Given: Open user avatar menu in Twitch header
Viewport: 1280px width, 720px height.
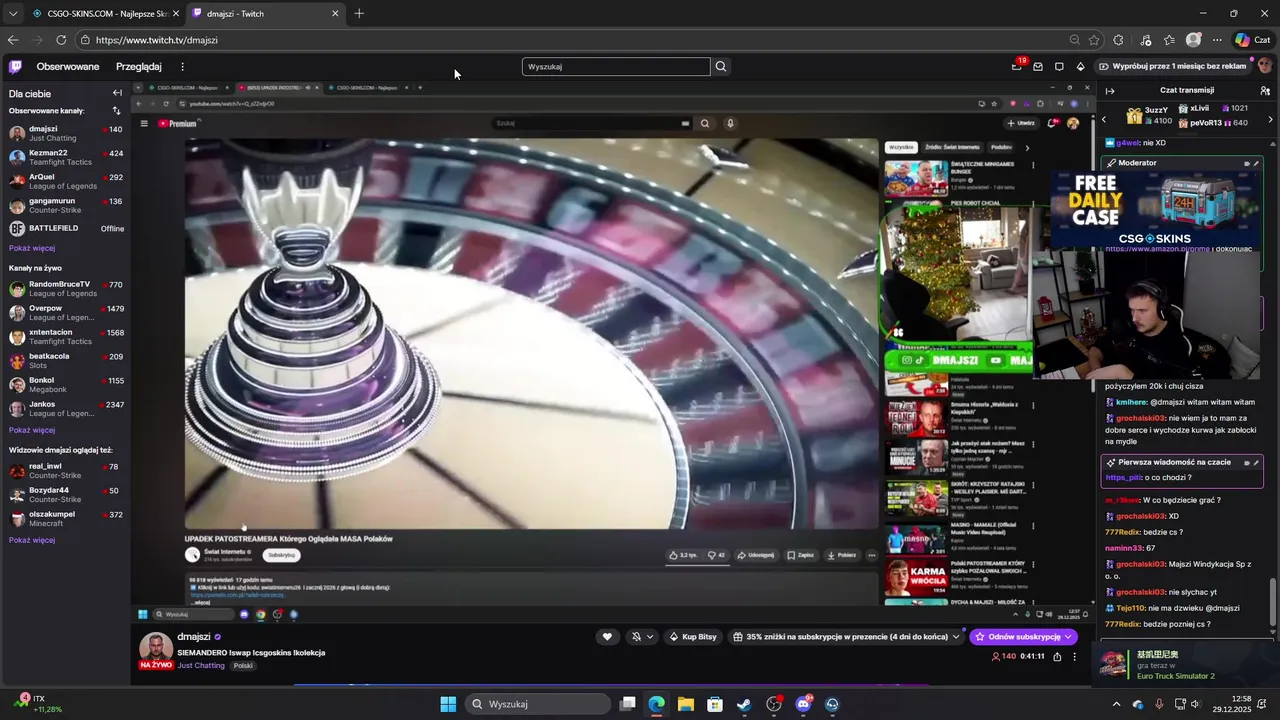Looking at the screenshot, I should [x=1265, y=66].
